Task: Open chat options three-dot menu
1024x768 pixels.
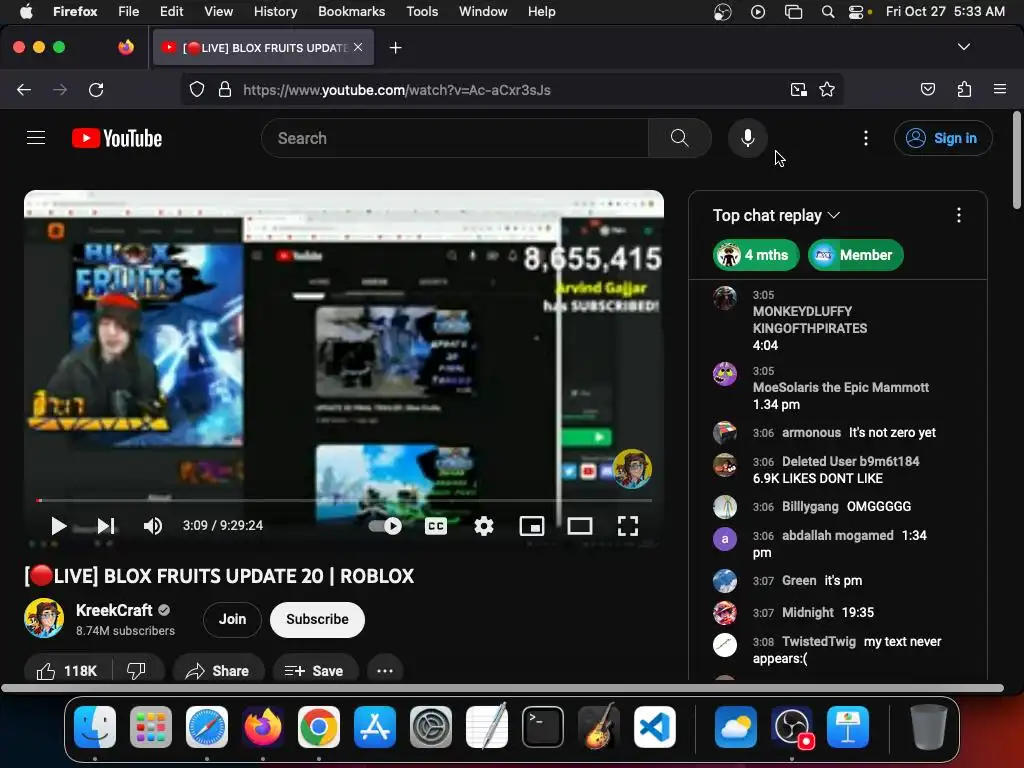Action: coord(959,215)
